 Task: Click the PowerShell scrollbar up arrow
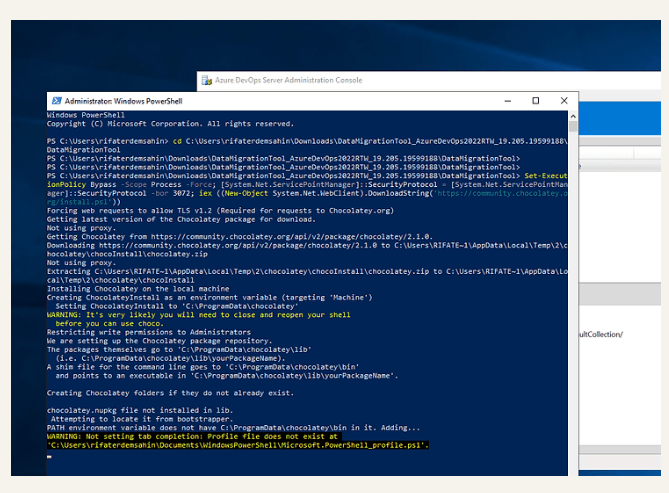(573, 116)
